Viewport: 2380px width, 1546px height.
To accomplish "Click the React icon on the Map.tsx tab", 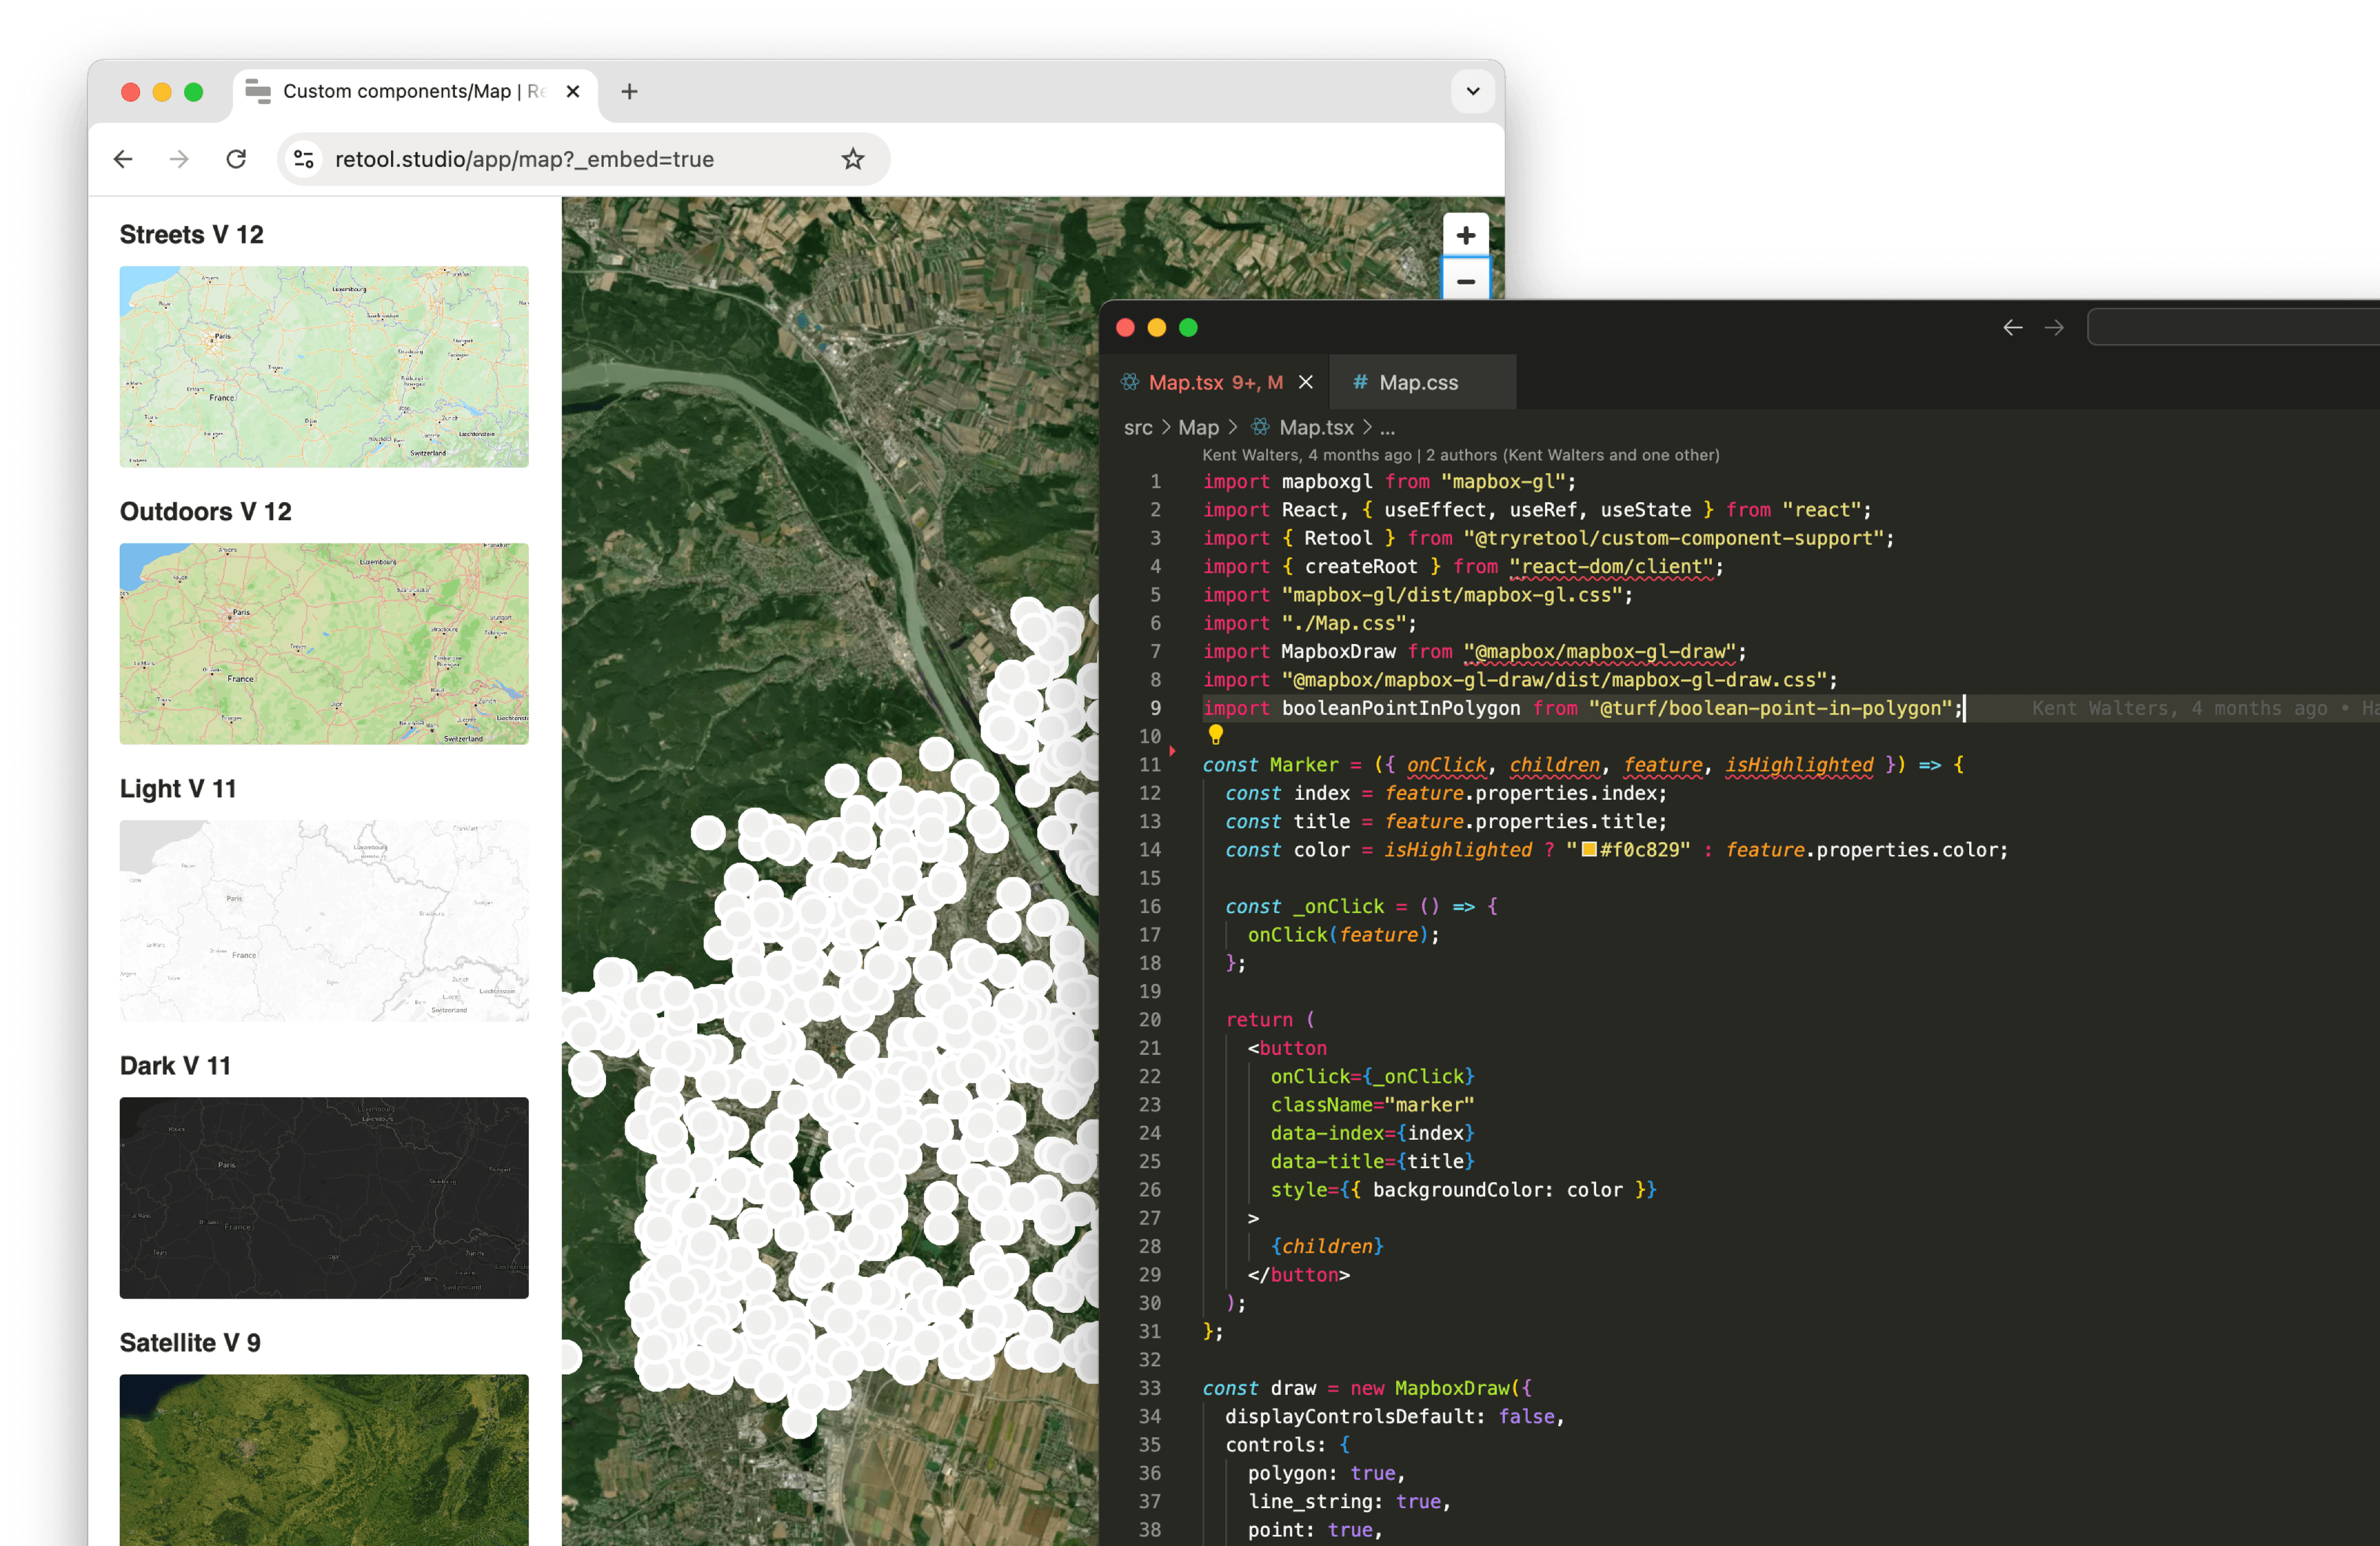I will click(x=1130, y=382).
